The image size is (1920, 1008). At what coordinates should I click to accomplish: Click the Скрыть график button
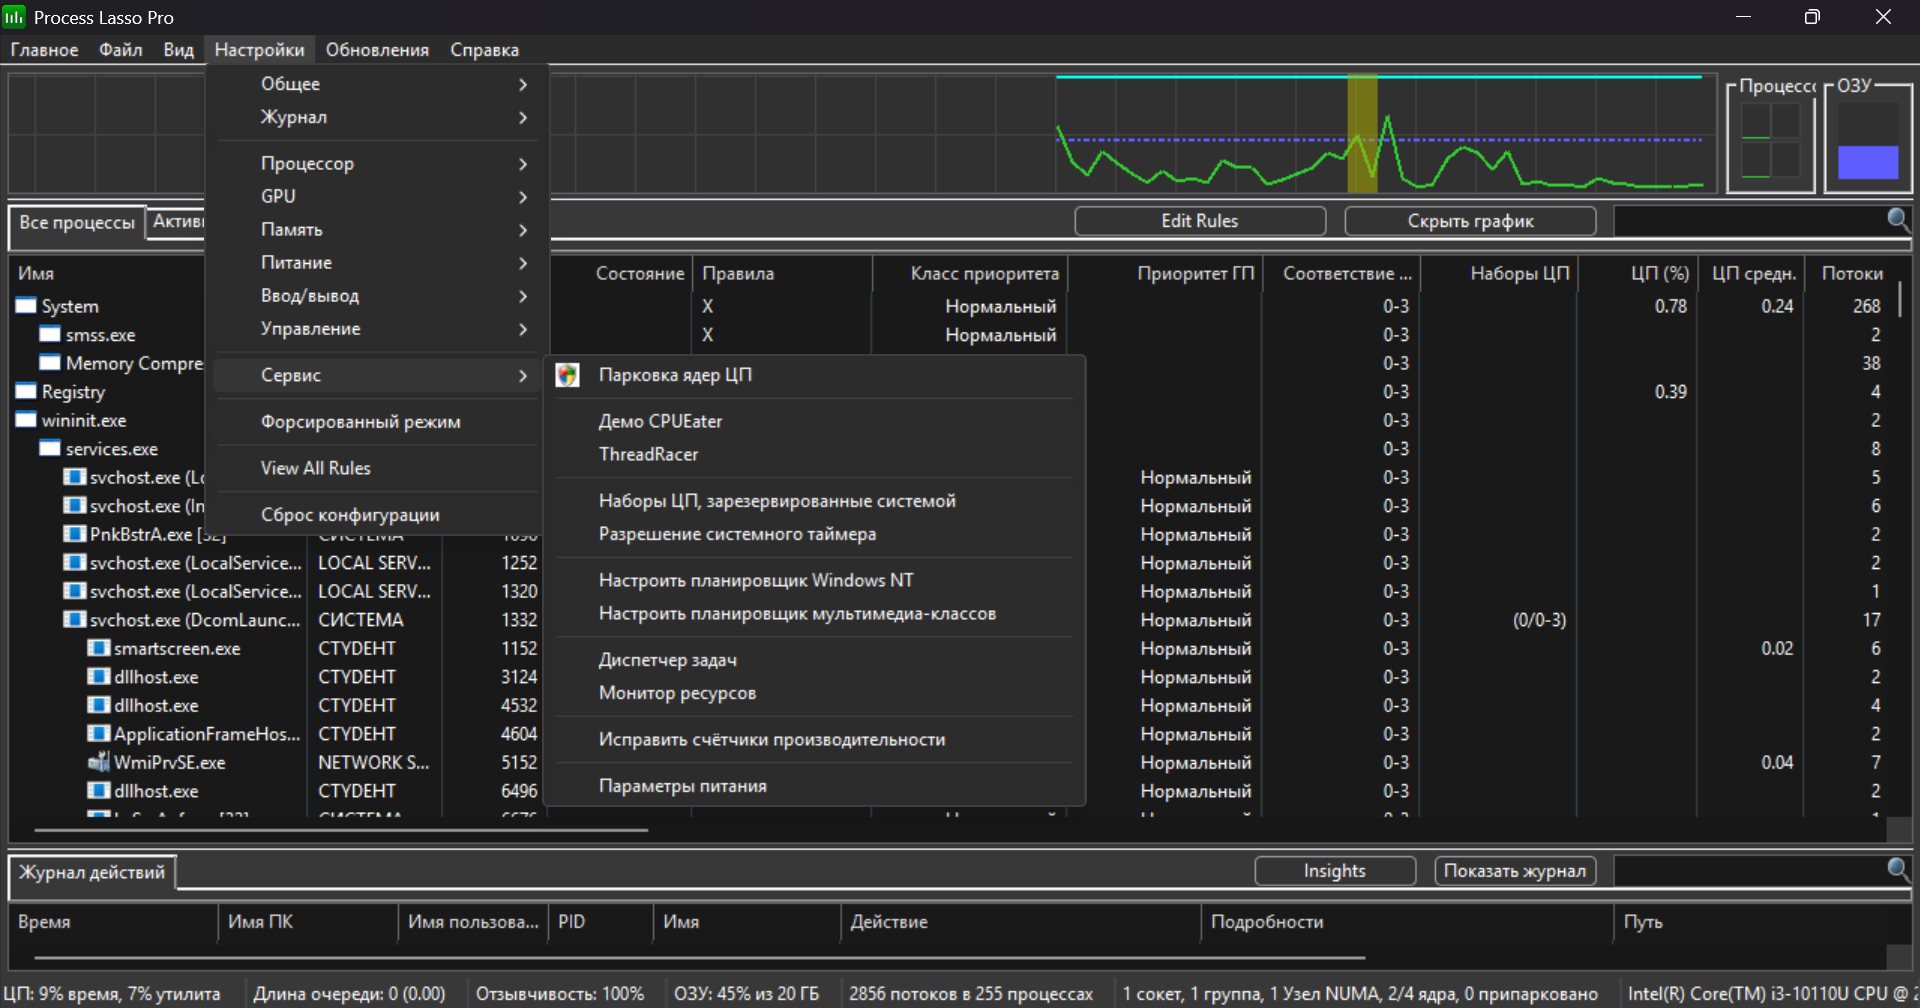[1469, 221]
